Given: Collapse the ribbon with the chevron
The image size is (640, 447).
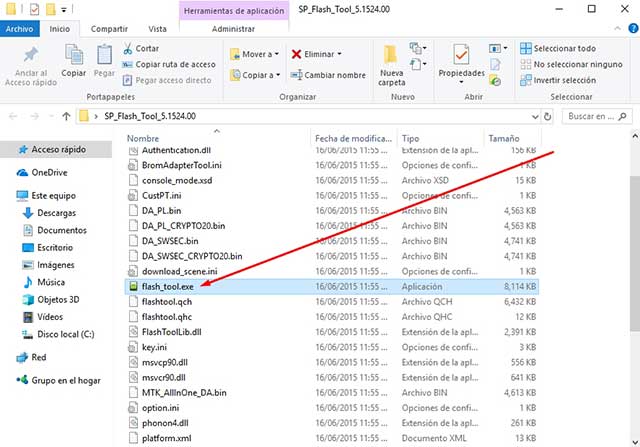Looking at the screenshot, I should [617, 29].
